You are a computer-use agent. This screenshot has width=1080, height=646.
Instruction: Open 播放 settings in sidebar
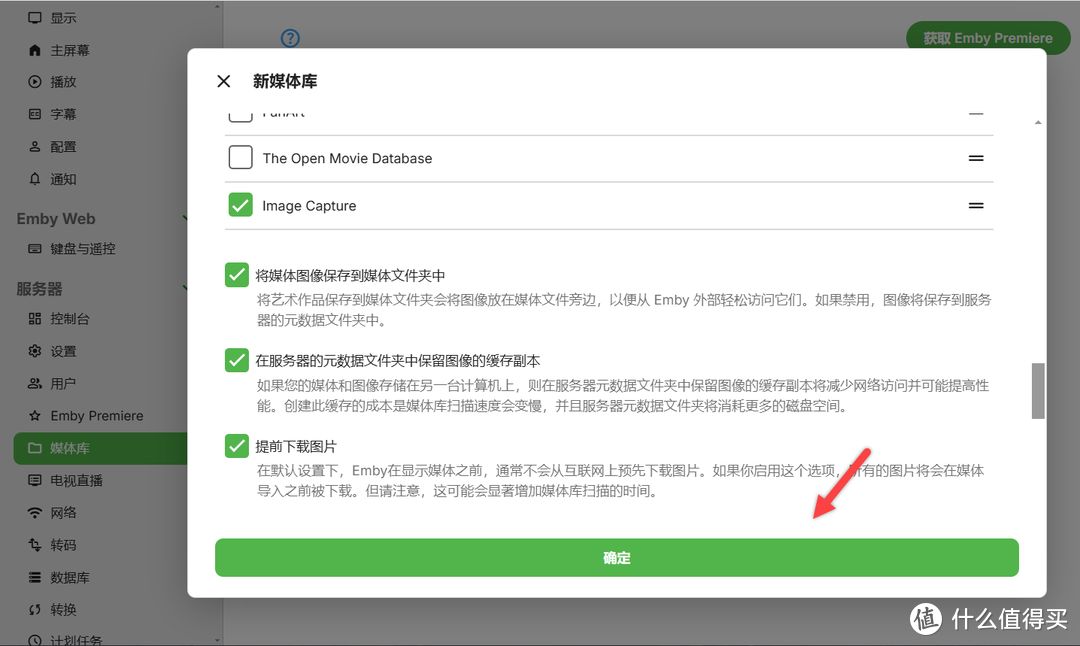tap(63, 82)
